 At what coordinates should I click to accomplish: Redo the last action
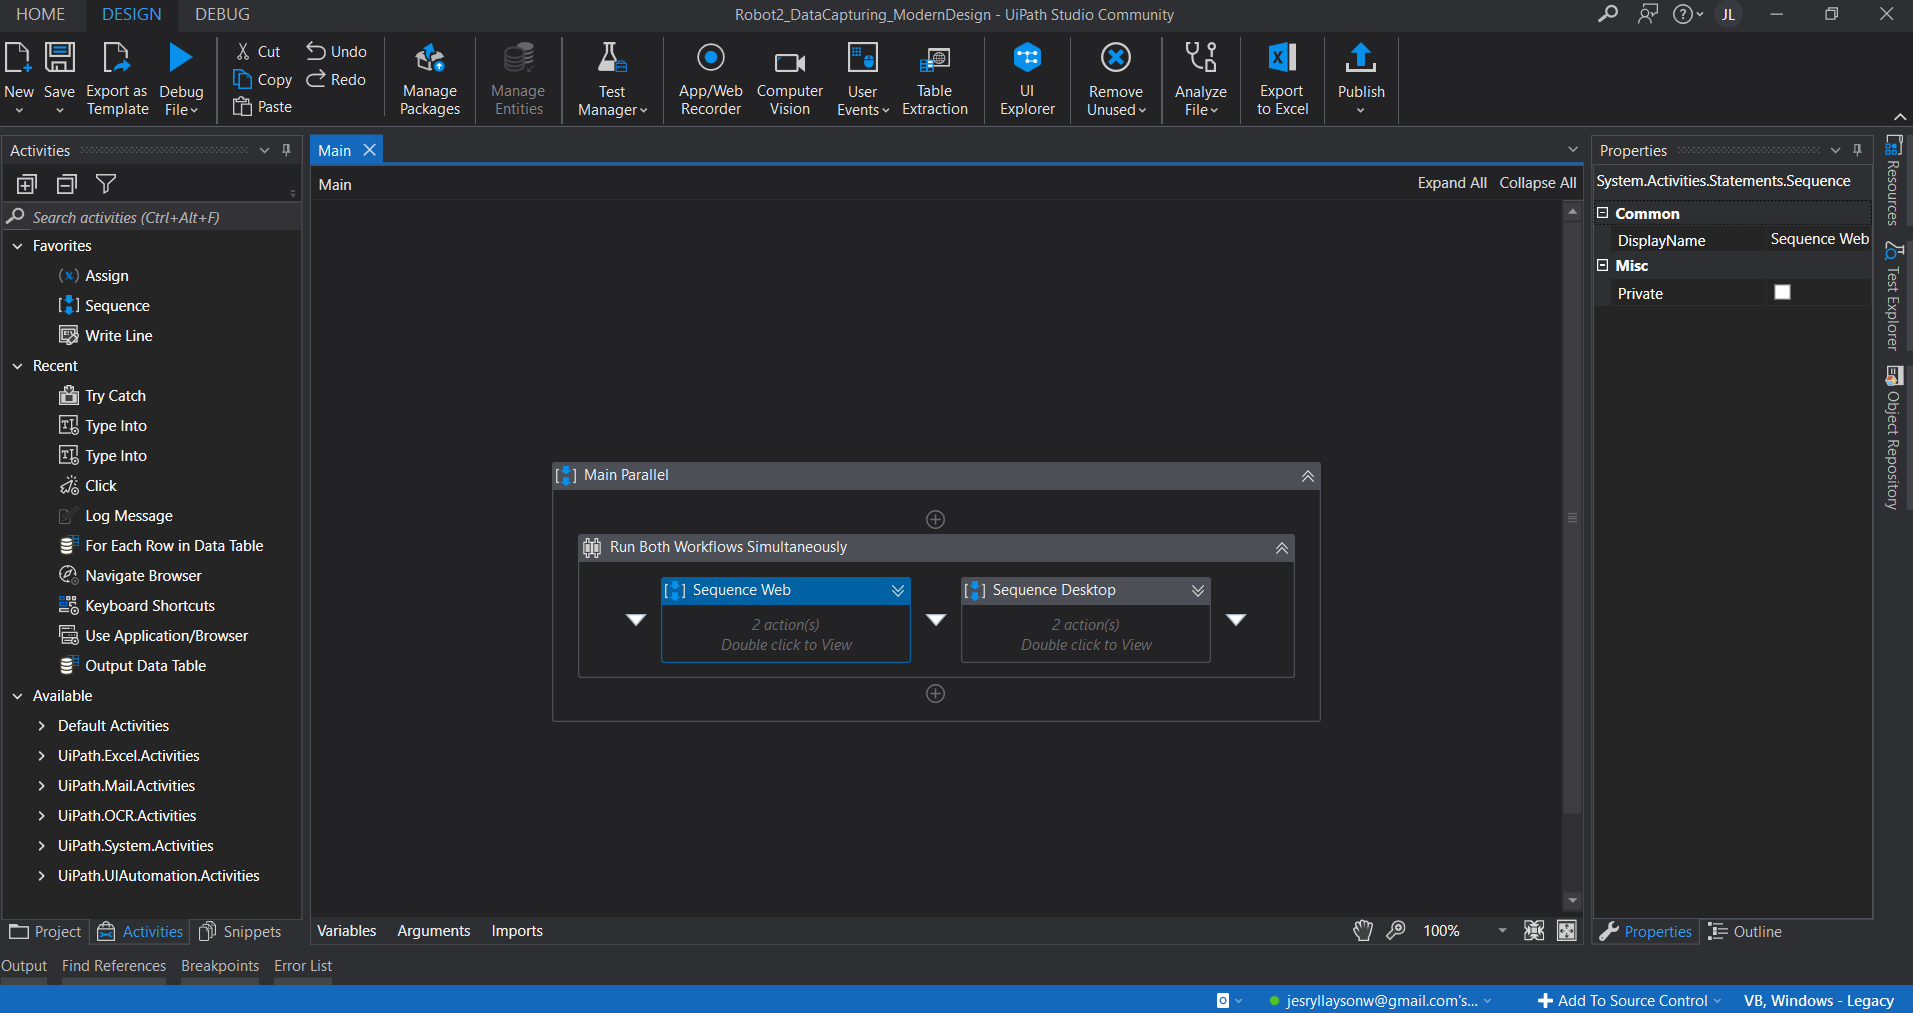click(337, 80)
